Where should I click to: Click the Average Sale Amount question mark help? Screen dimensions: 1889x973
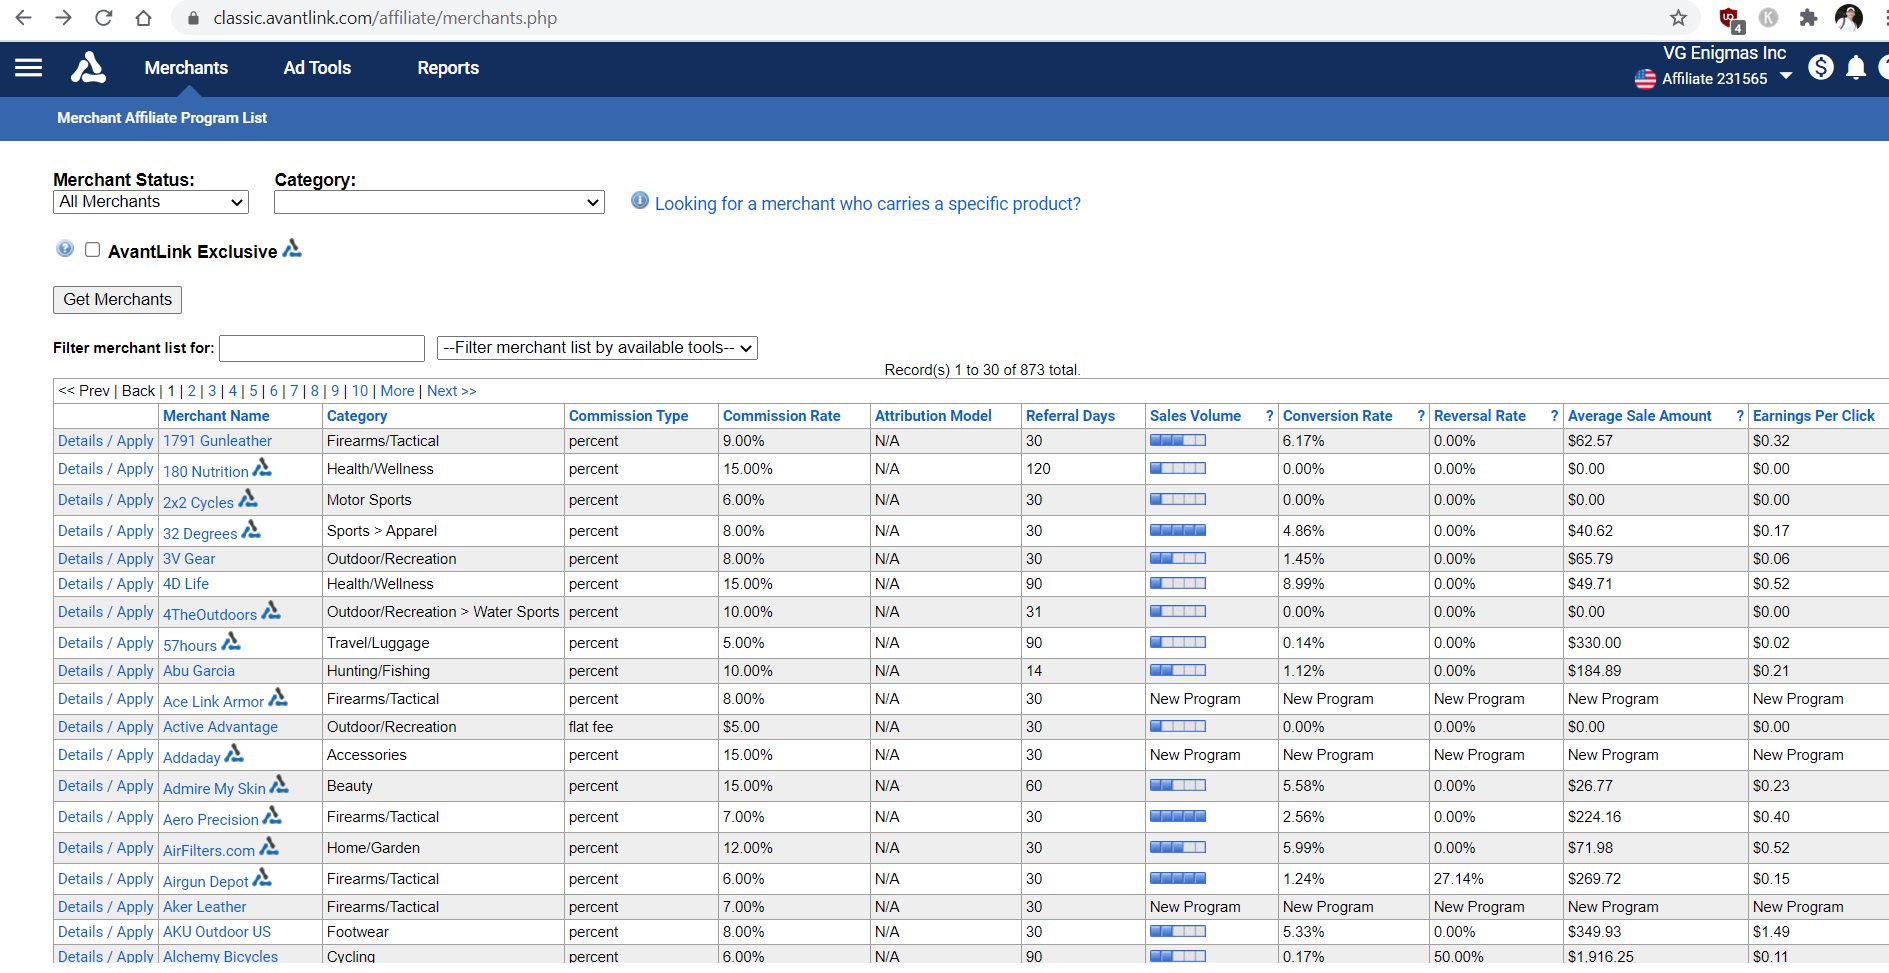point(1740,416)
